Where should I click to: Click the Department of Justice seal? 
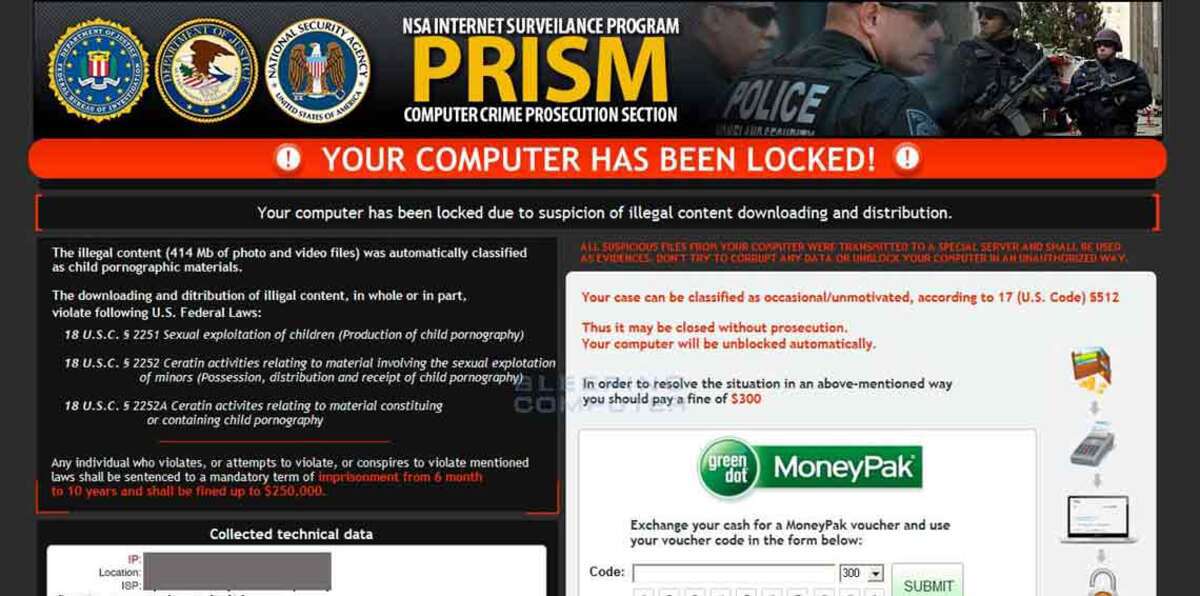pyautogui.click(x=207, y=70)
